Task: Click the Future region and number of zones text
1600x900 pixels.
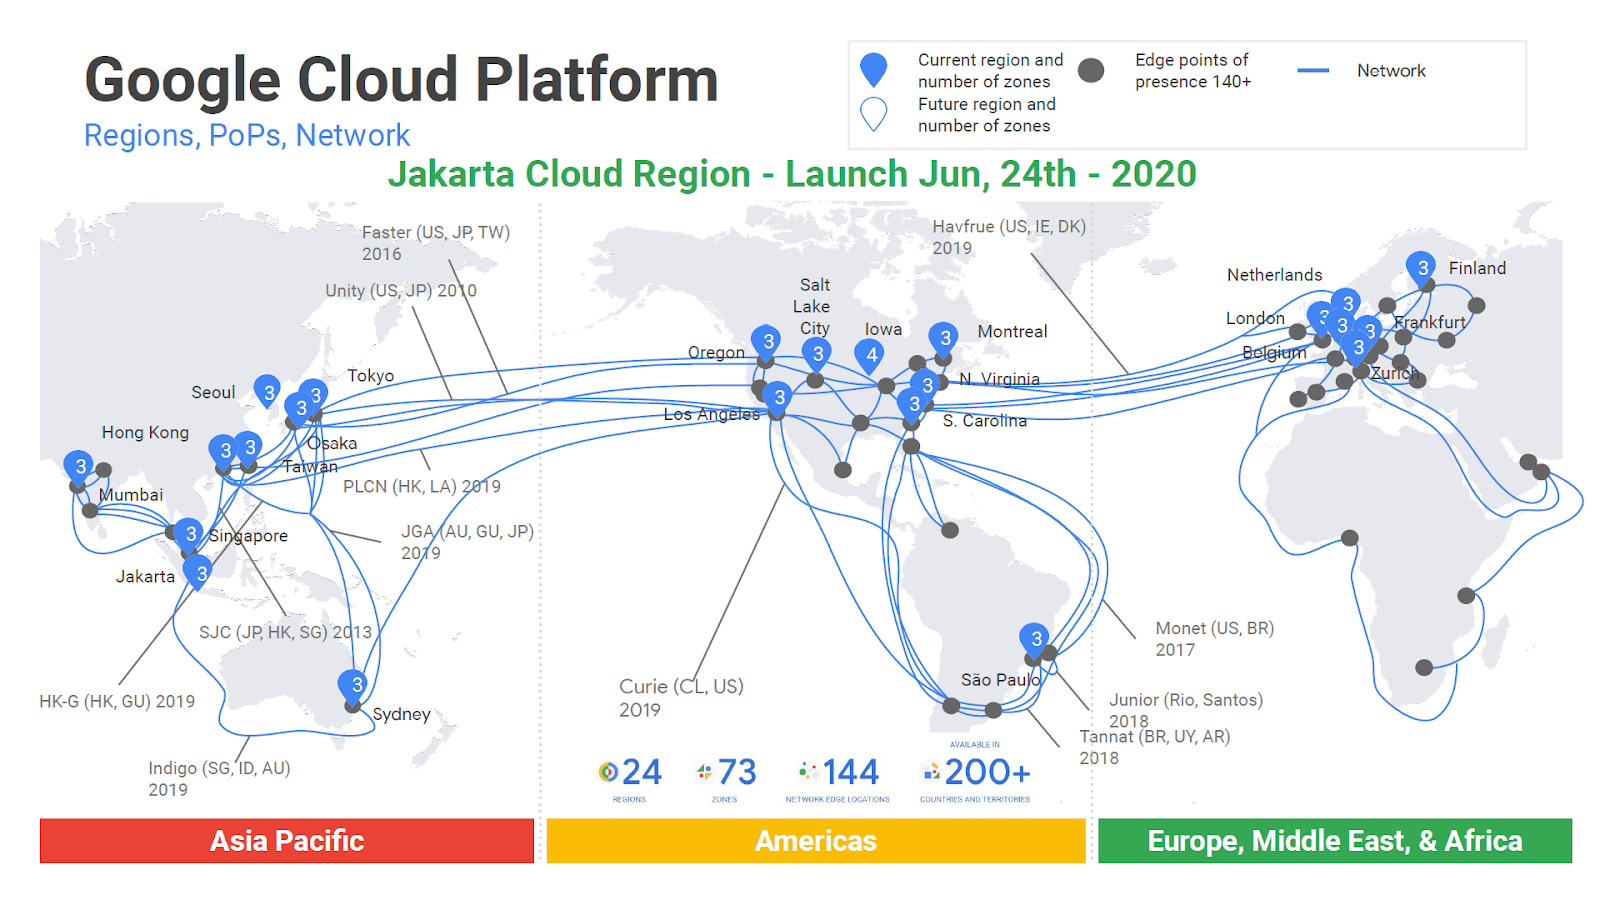Action: (986, 115)
